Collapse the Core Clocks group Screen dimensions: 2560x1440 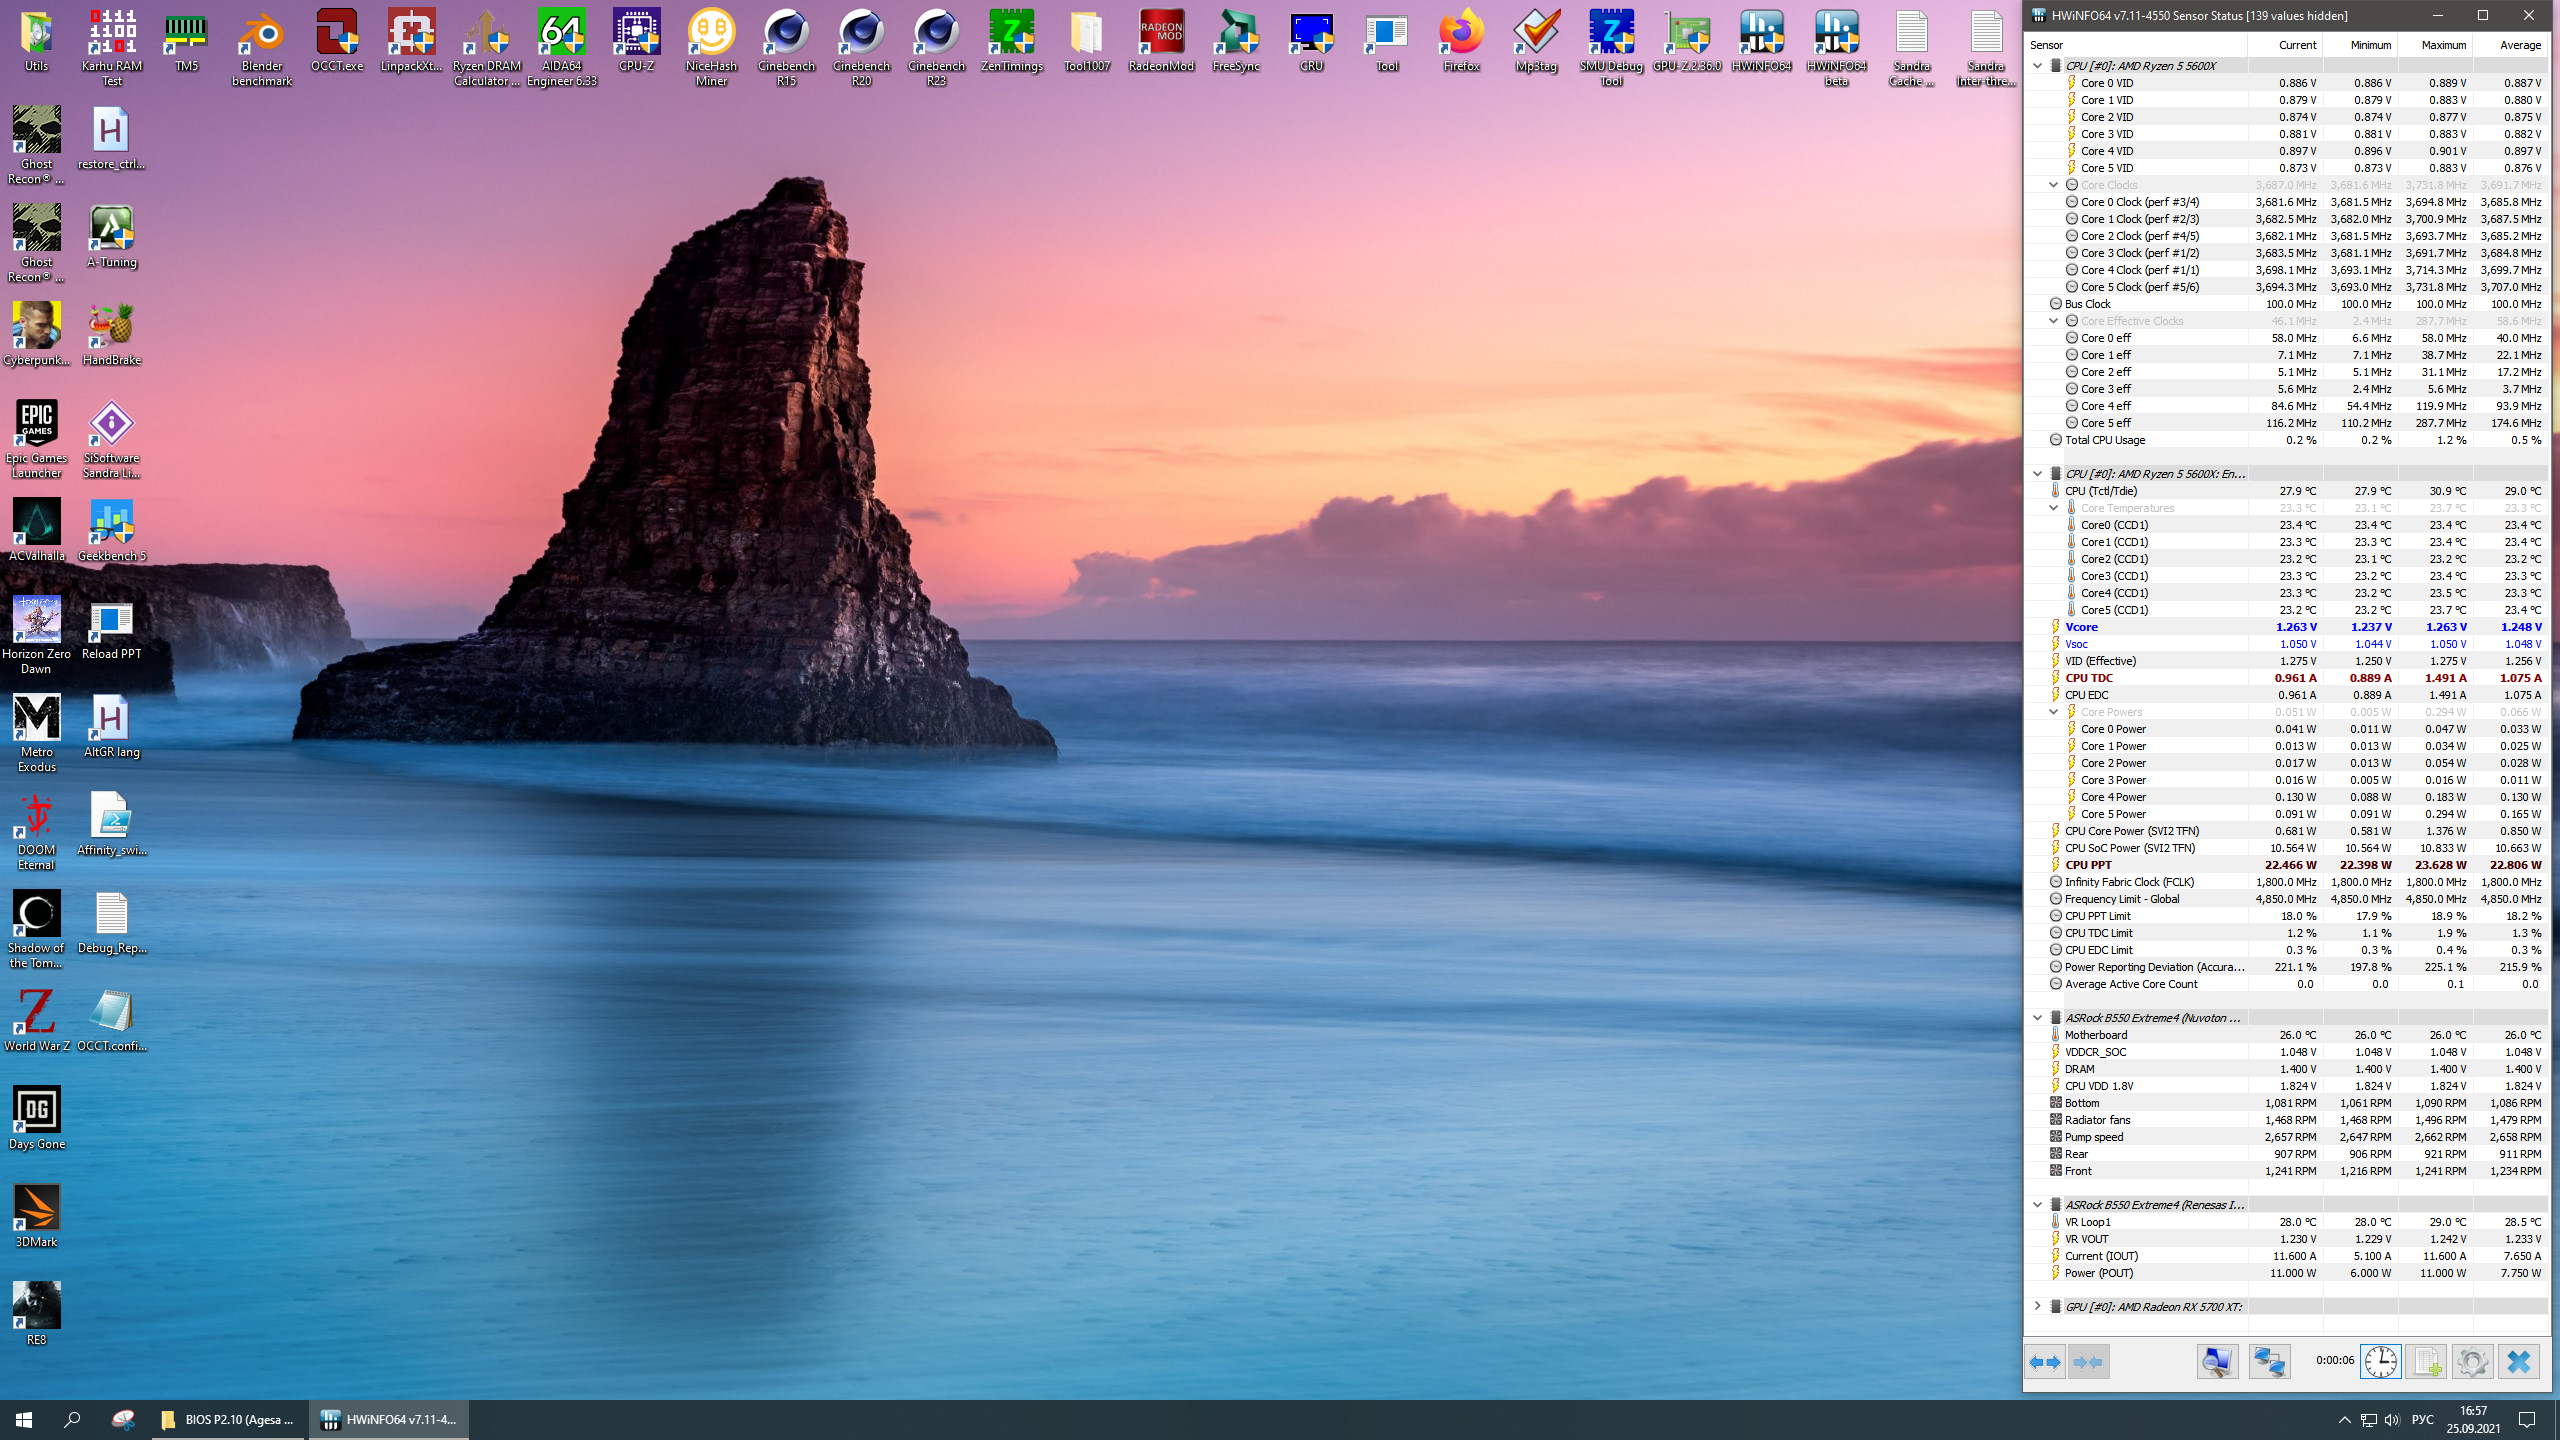coord(2053,185)
